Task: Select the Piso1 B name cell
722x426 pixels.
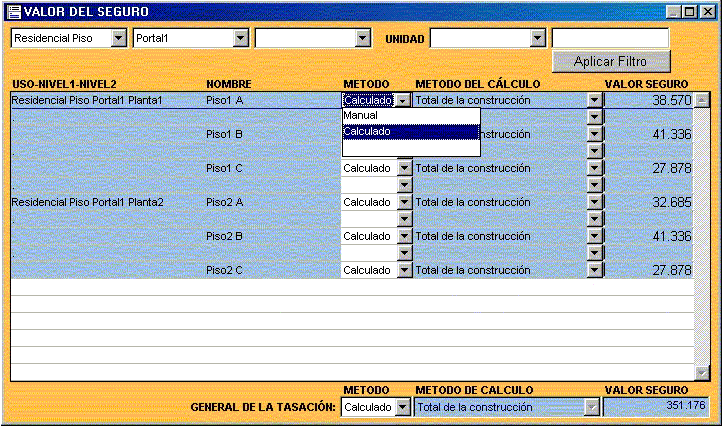Action: tap(224, 134)
